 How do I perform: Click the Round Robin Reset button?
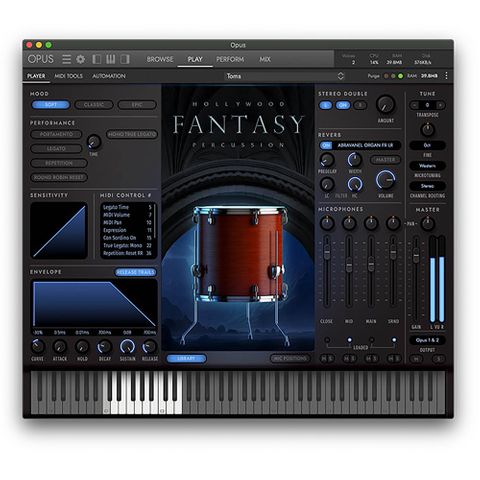click(59, 177)
